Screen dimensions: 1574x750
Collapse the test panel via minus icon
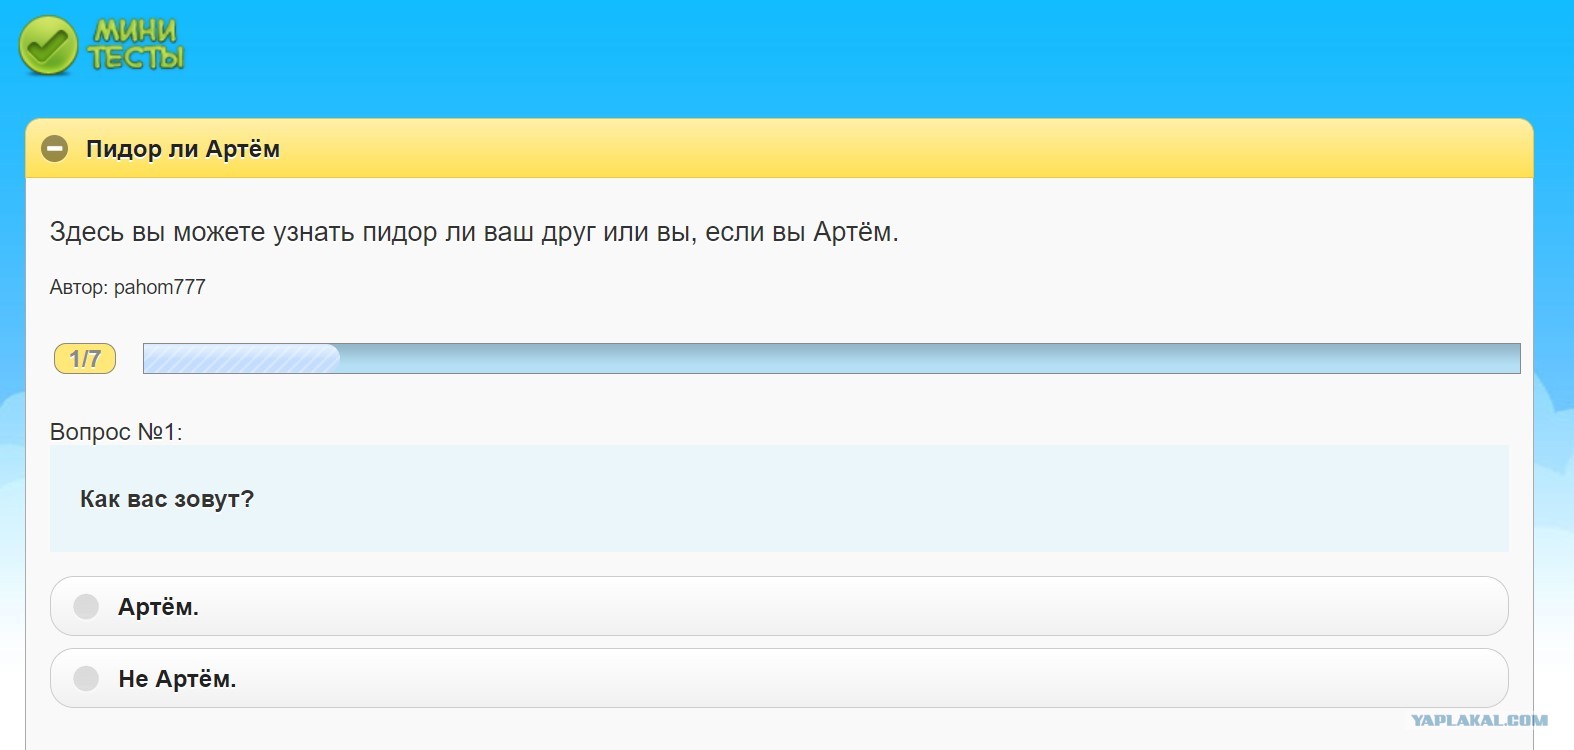54,149
